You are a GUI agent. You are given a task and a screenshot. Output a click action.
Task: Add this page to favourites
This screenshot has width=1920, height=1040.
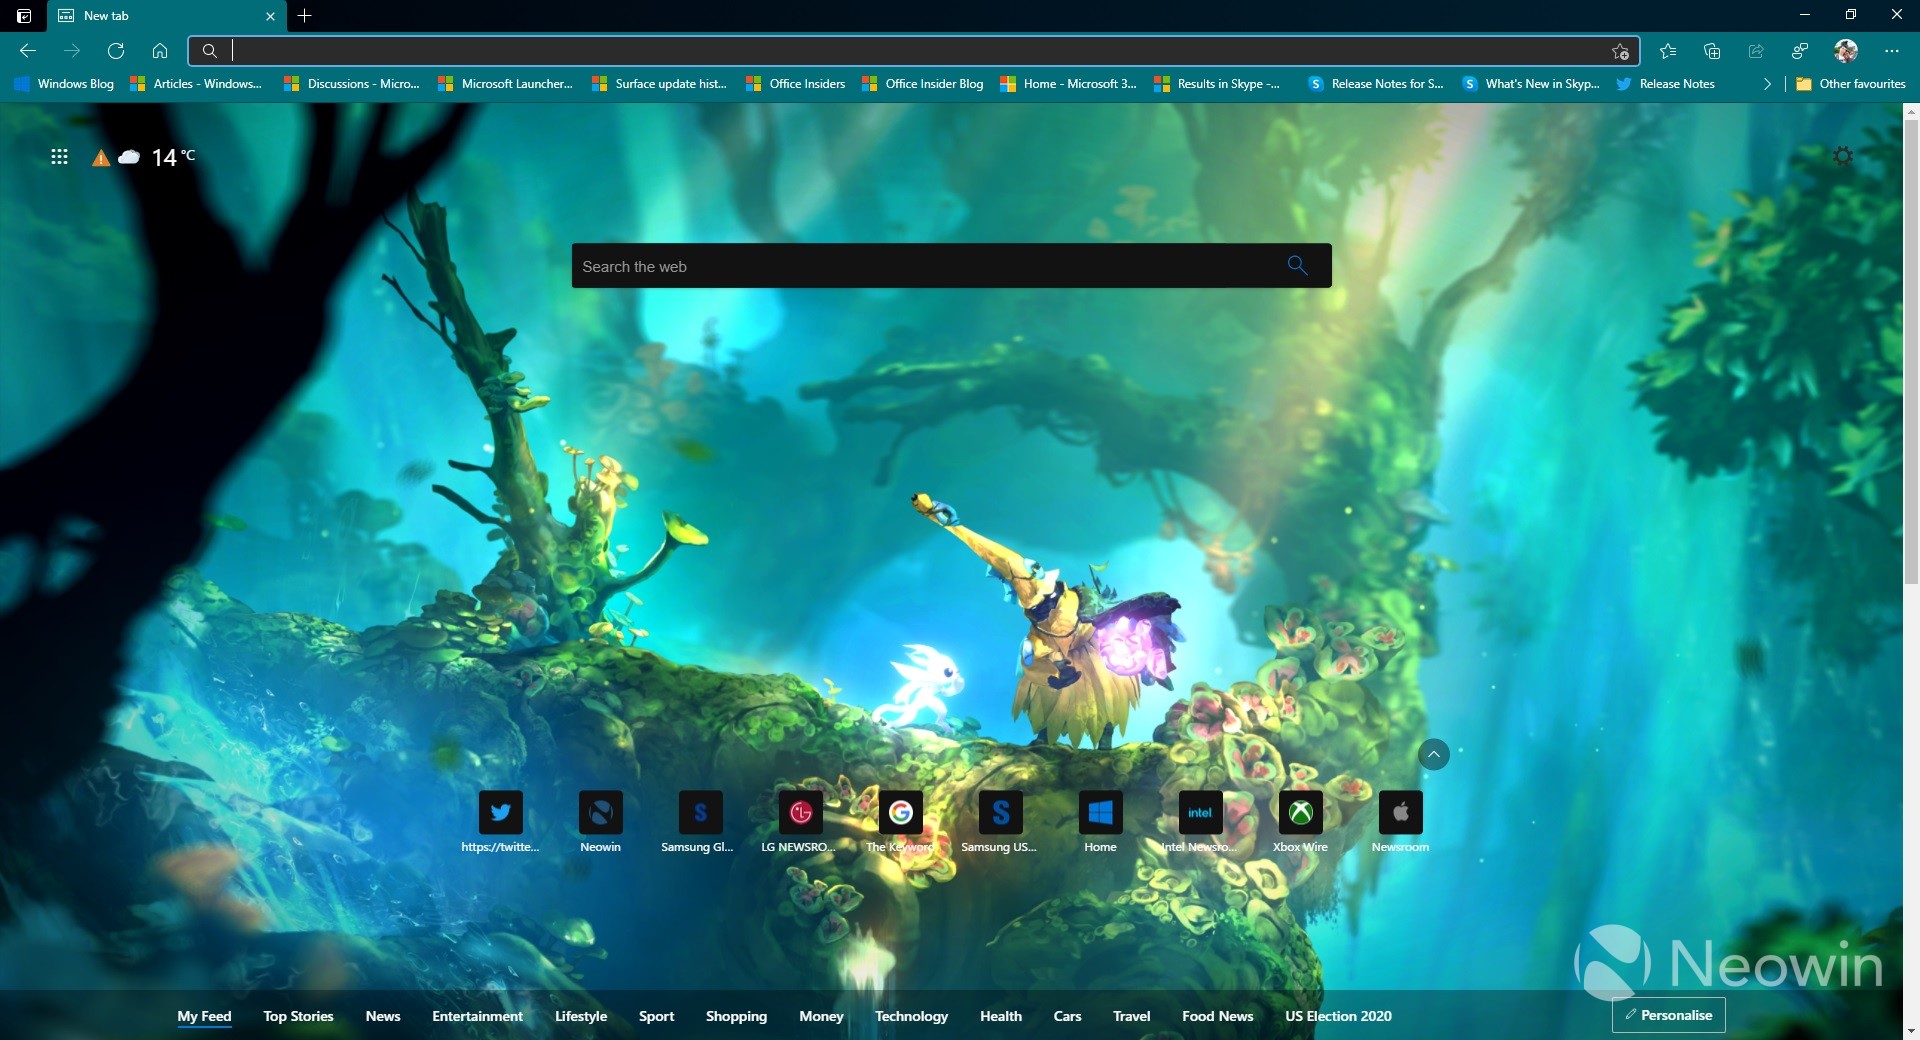point(1620,51)
